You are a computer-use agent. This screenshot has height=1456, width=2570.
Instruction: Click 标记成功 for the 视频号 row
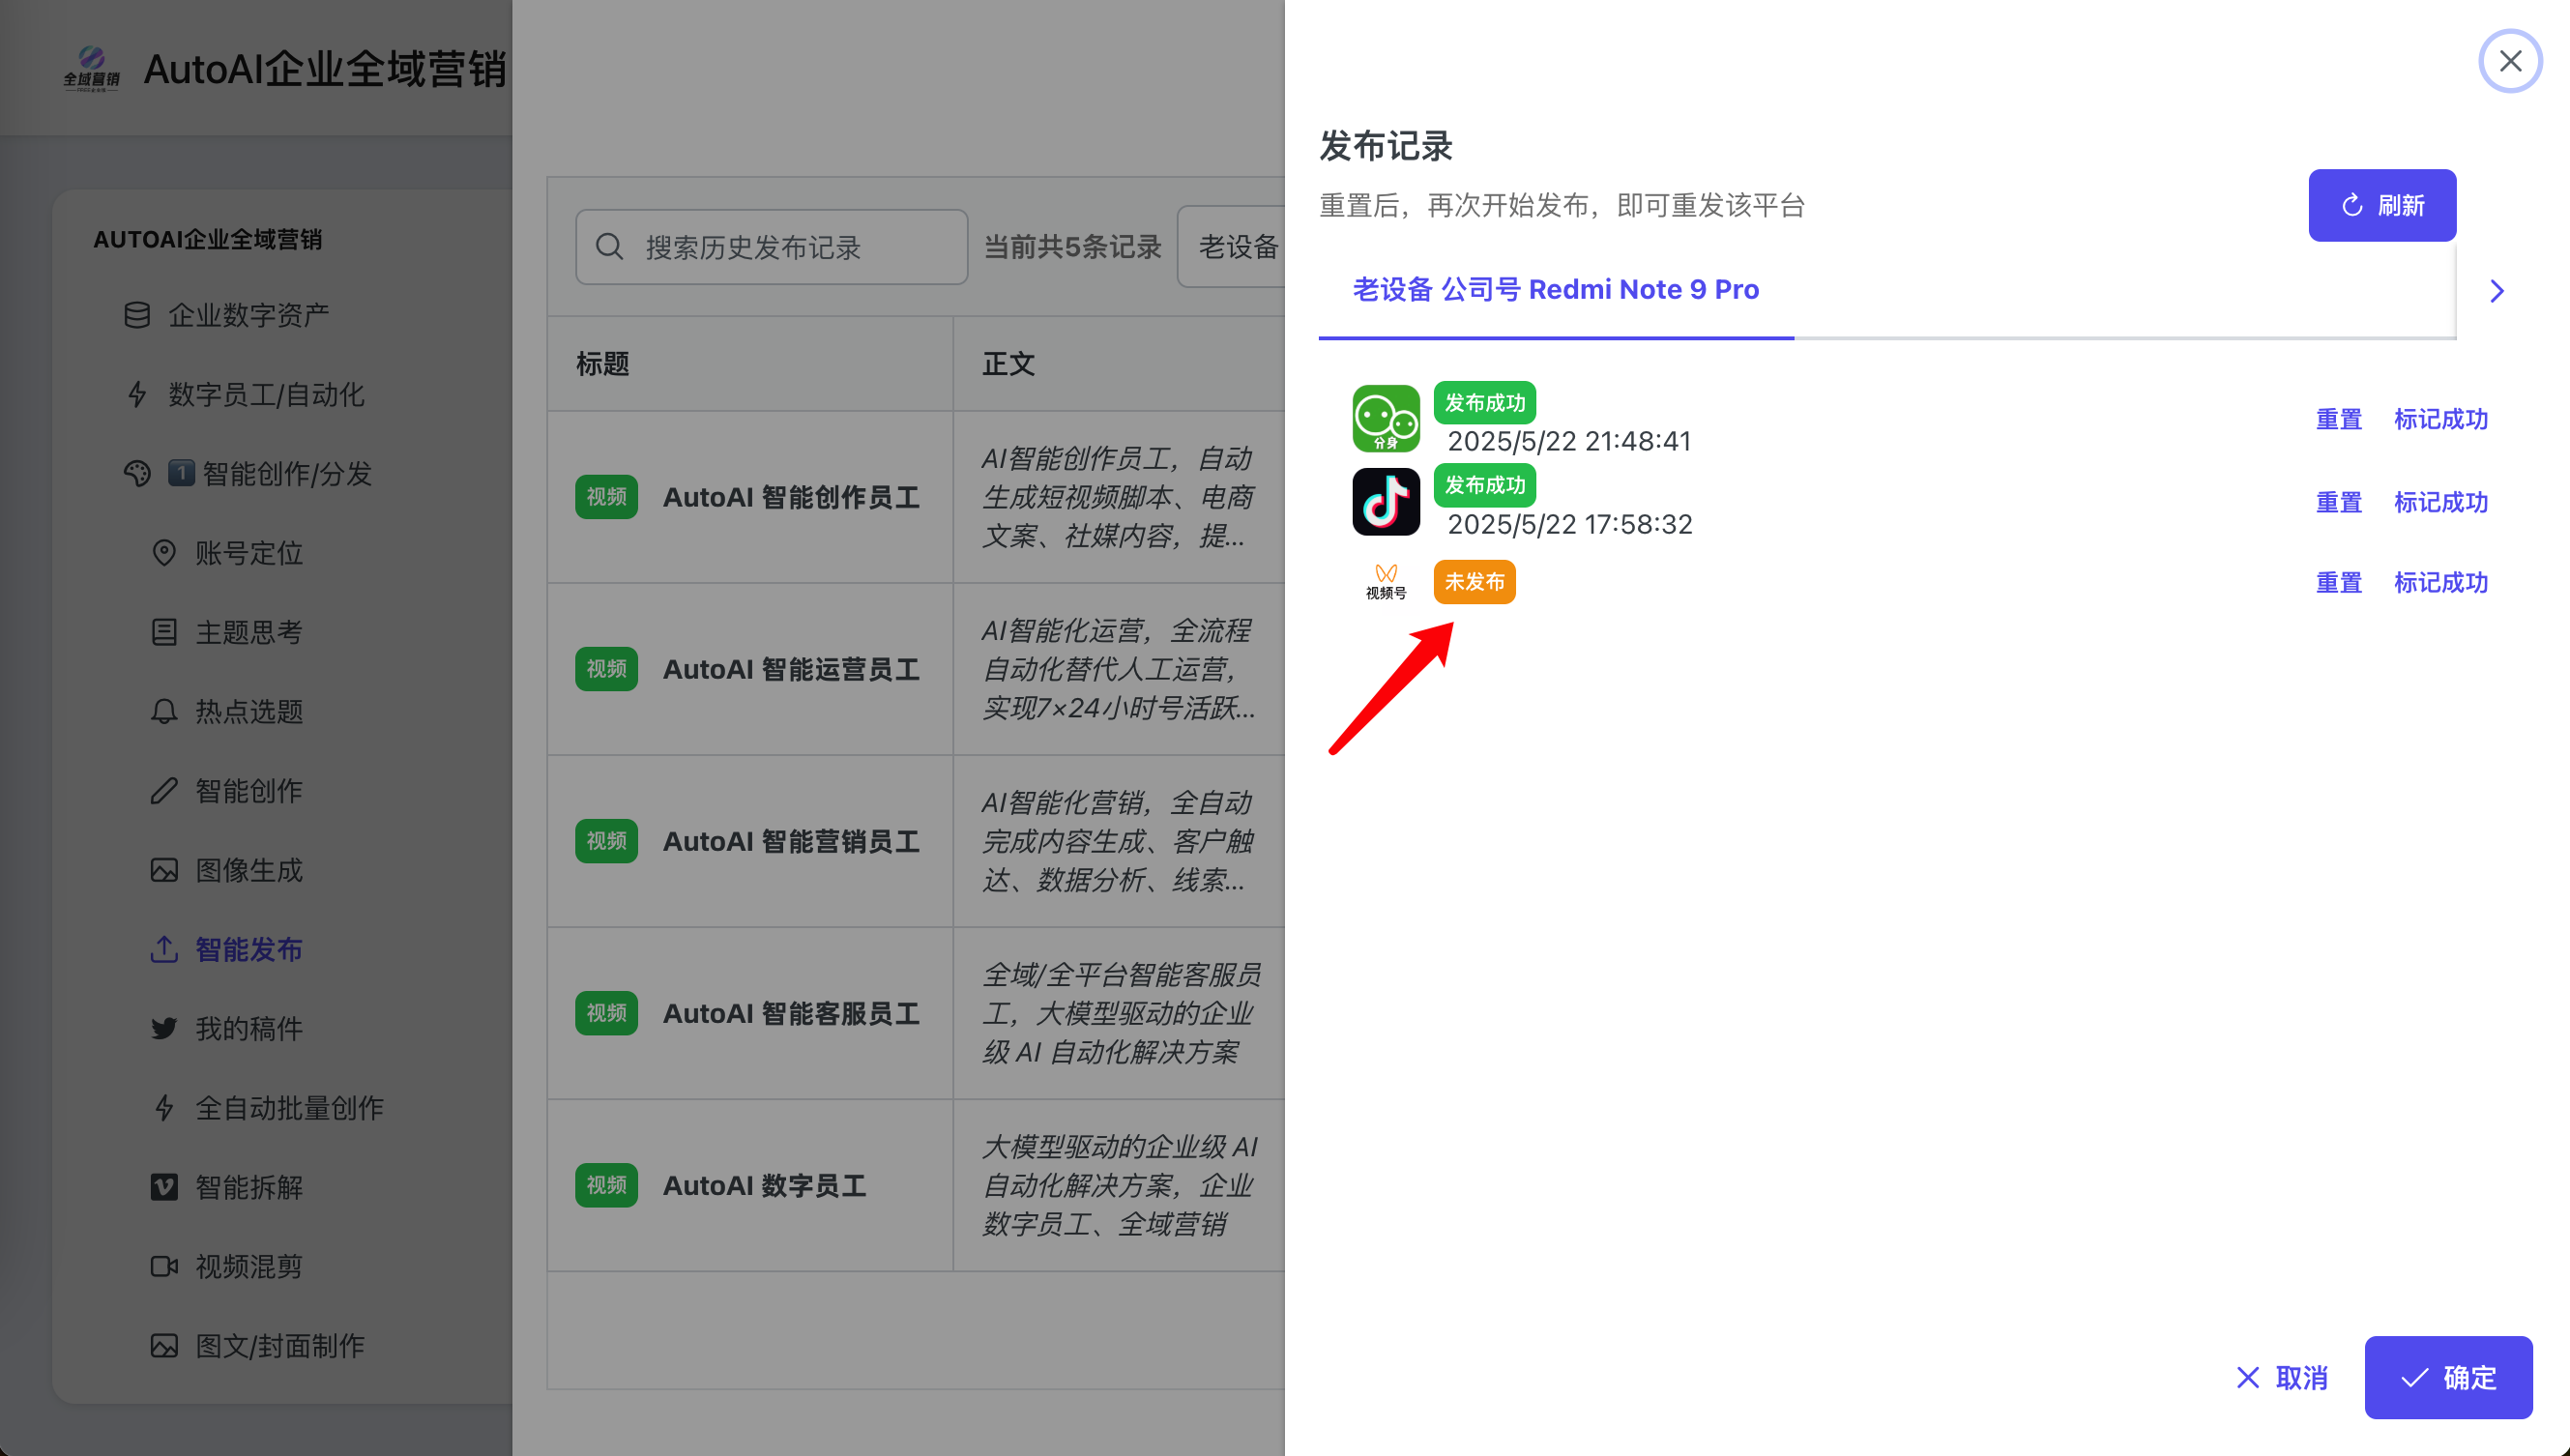click(2440, 582)
